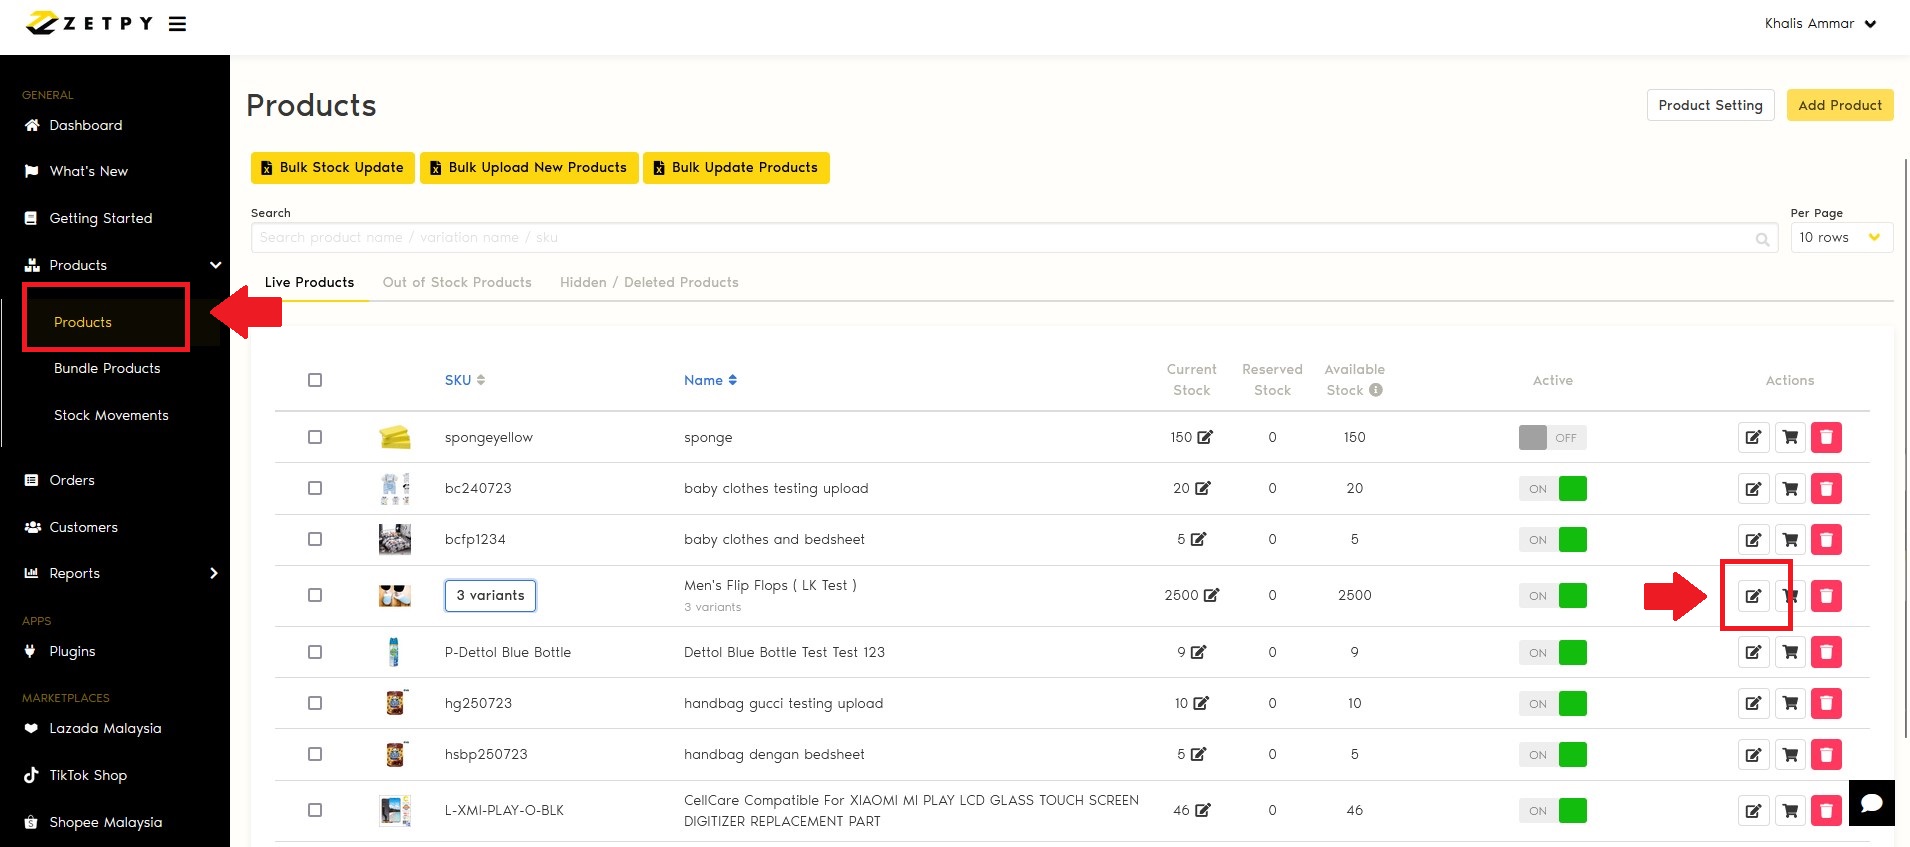Screen dimensions: 1910x847
Task: Click Bulk Stock Update button
Action: (332, 168)
